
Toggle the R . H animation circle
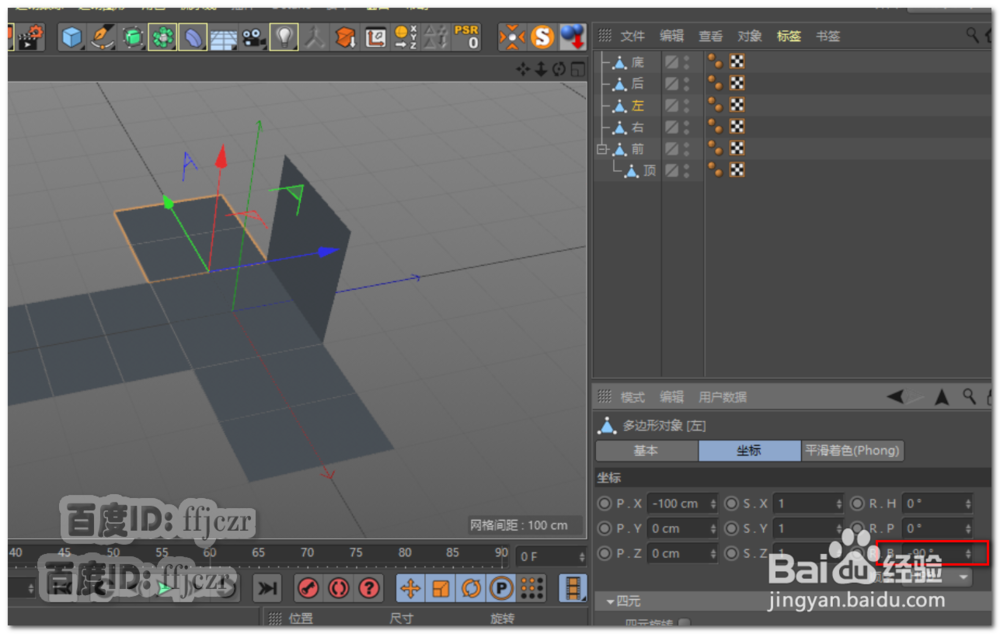pos(857,503)
